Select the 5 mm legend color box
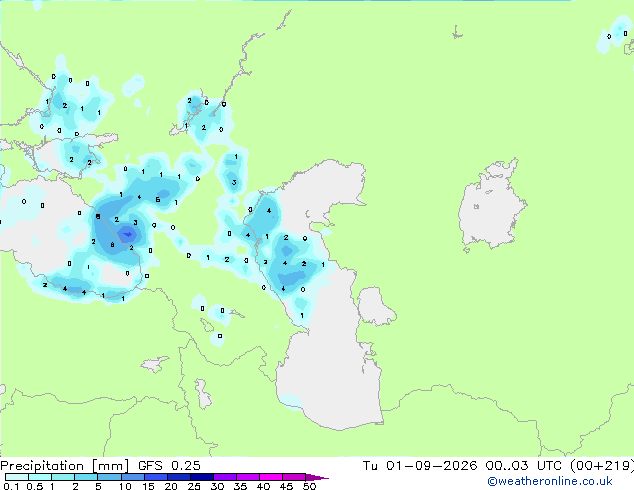 click(109, 477)
